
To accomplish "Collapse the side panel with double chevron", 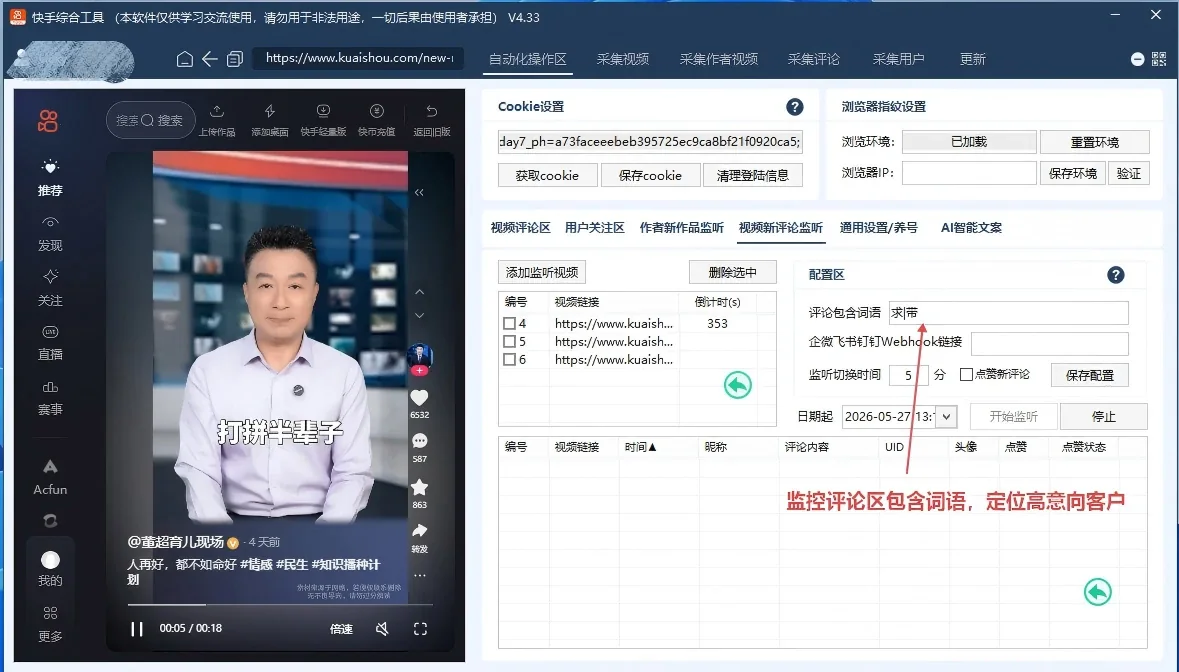I will [420, 192].
